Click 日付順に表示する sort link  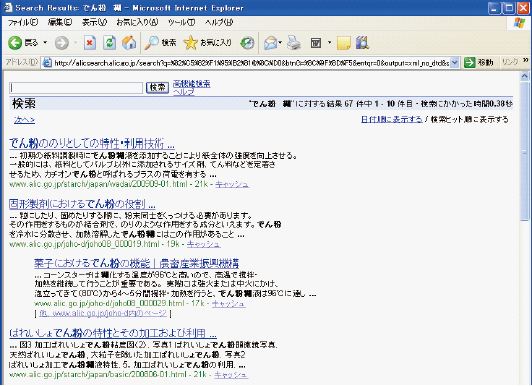click(392, 119)
